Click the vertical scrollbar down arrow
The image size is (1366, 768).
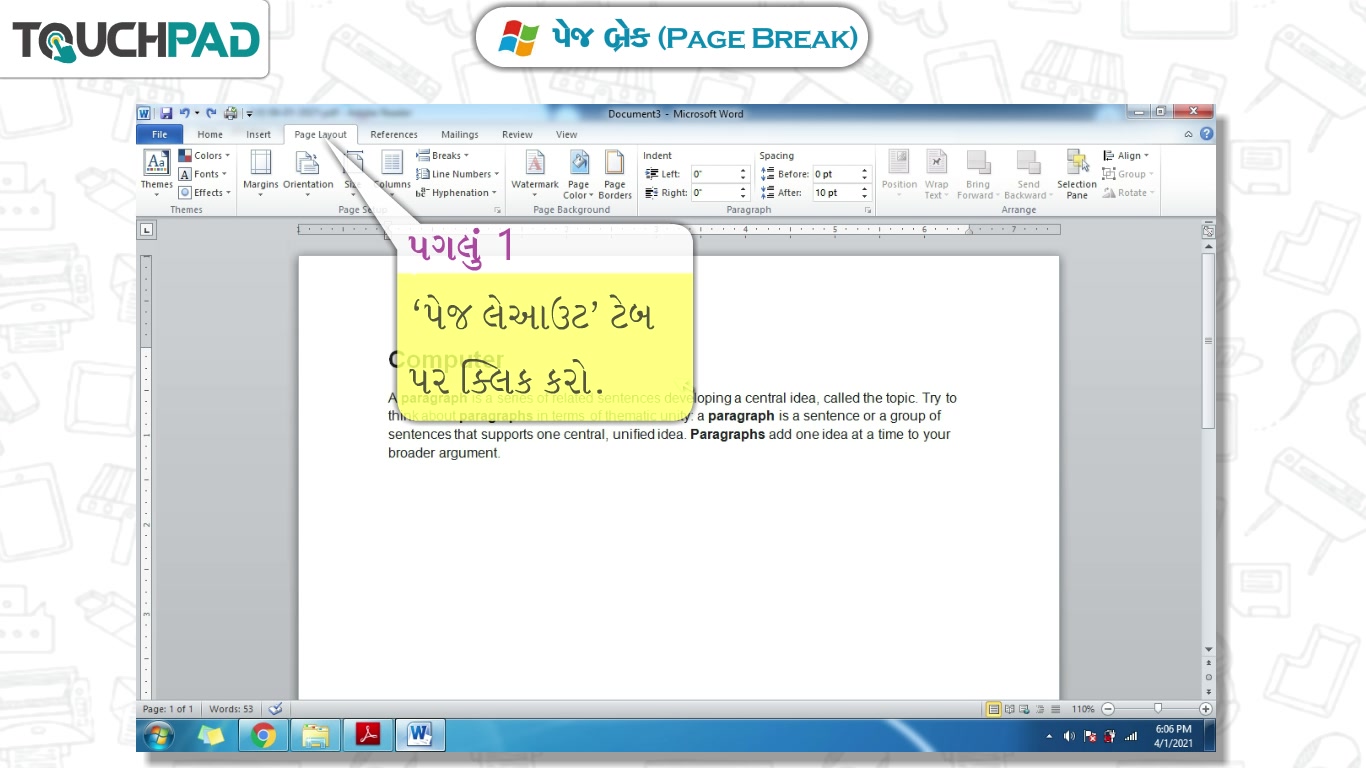[x=1208, y=650]
